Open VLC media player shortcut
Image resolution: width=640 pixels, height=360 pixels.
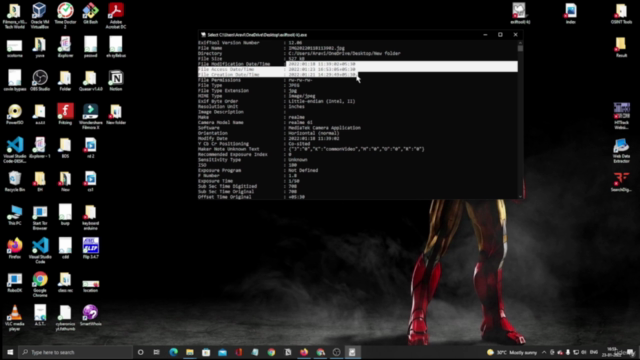click(x=15, y=318)
